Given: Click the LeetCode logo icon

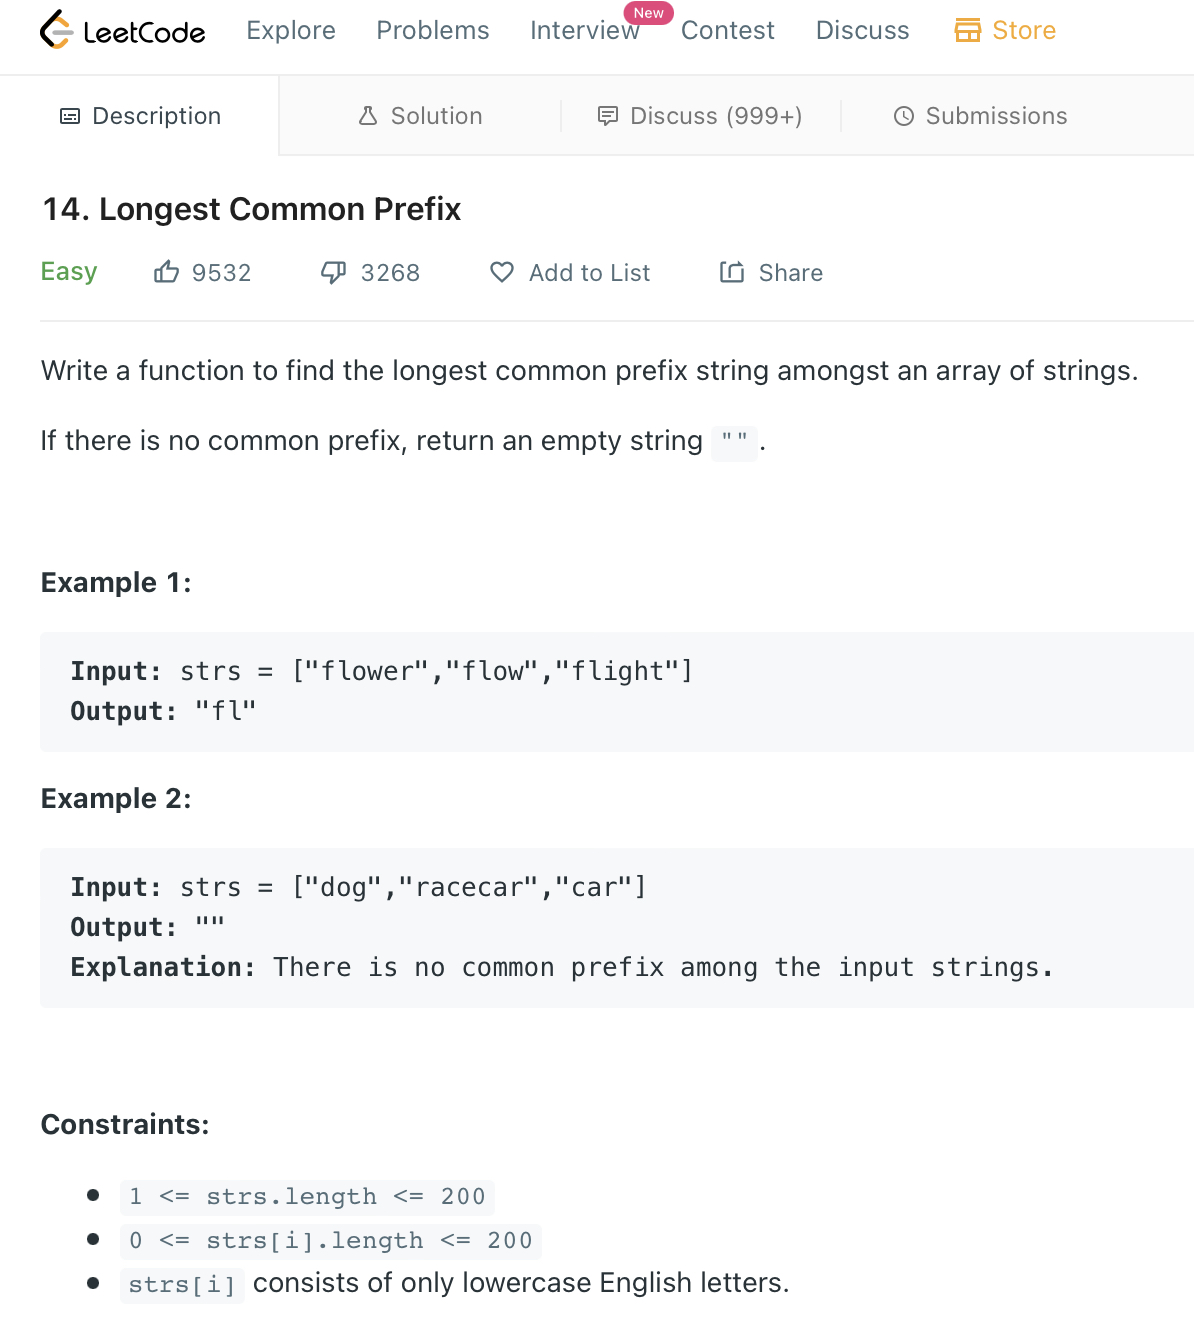Looking at the screenshot, I should [x=56, y=30].
